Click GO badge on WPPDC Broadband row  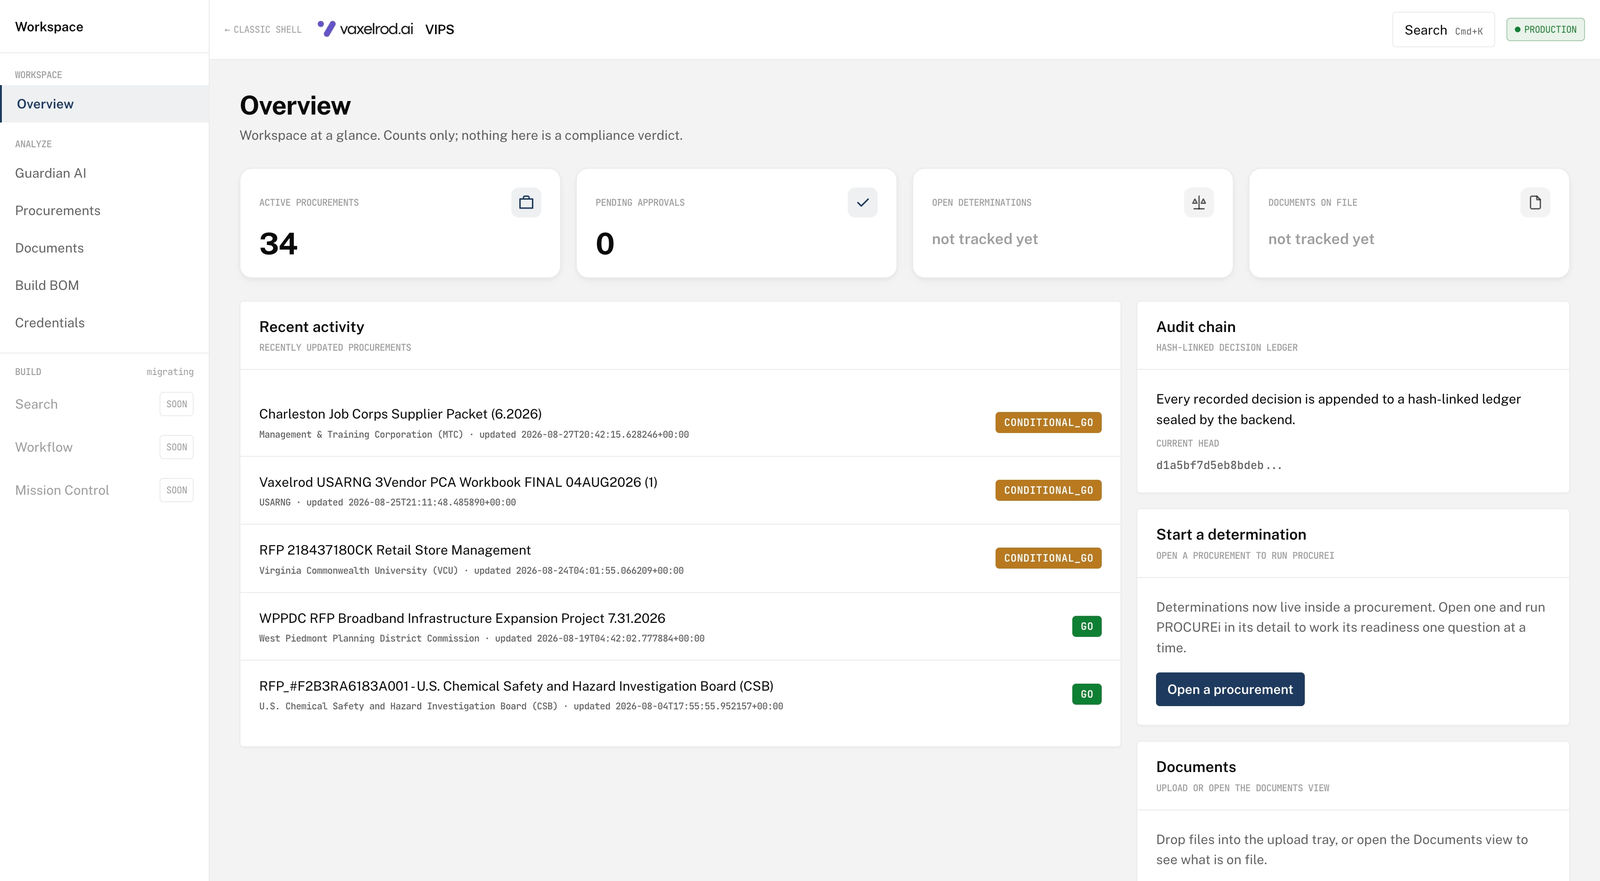(1086, 626)
